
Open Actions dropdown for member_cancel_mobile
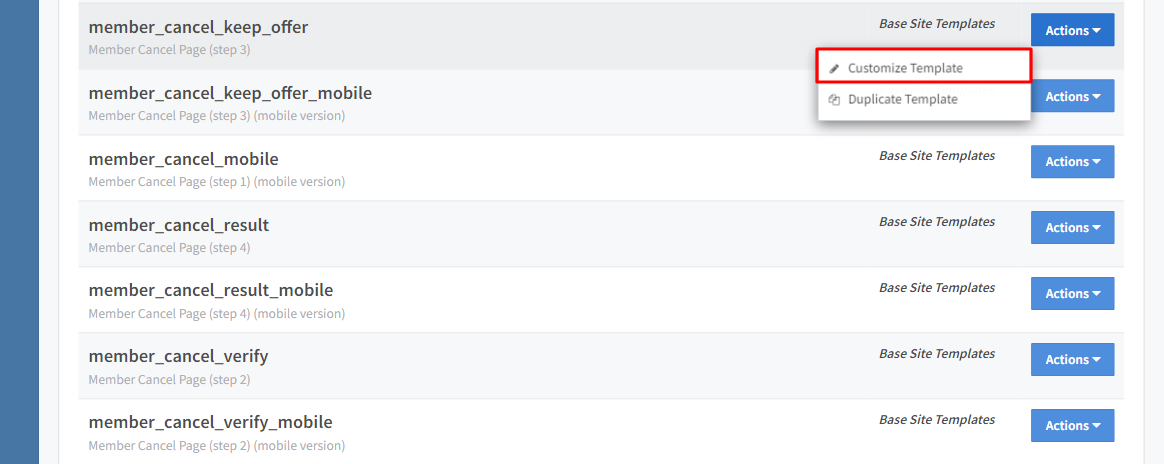(x=1072, y=162)
